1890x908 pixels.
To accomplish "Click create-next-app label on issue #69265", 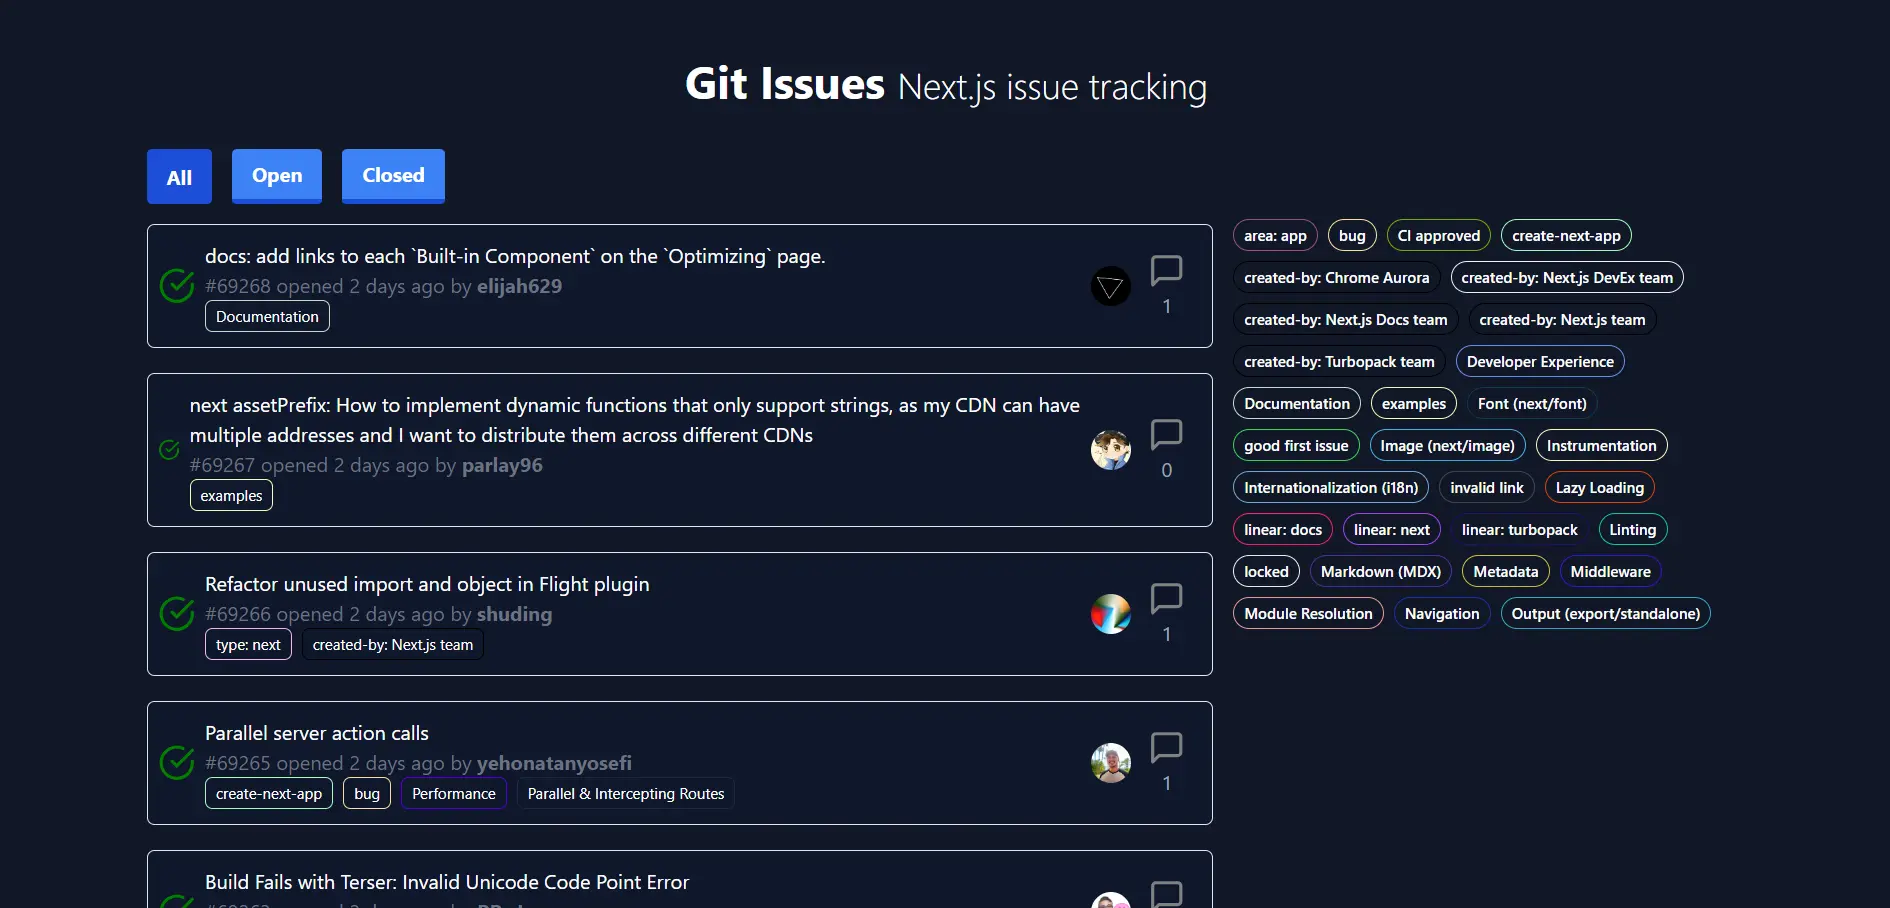I will click(269, 794).
